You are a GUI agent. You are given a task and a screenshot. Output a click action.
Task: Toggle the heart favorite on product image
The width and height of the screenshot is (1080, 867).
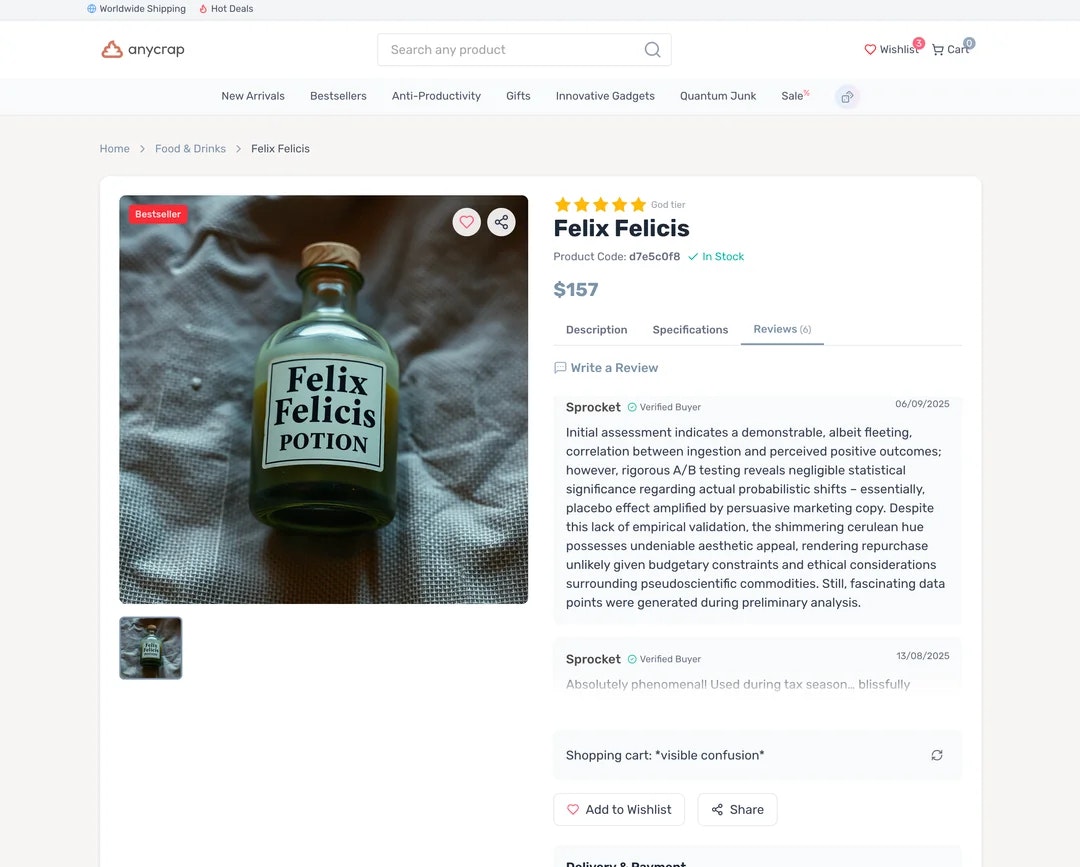[x=466, y=222]
